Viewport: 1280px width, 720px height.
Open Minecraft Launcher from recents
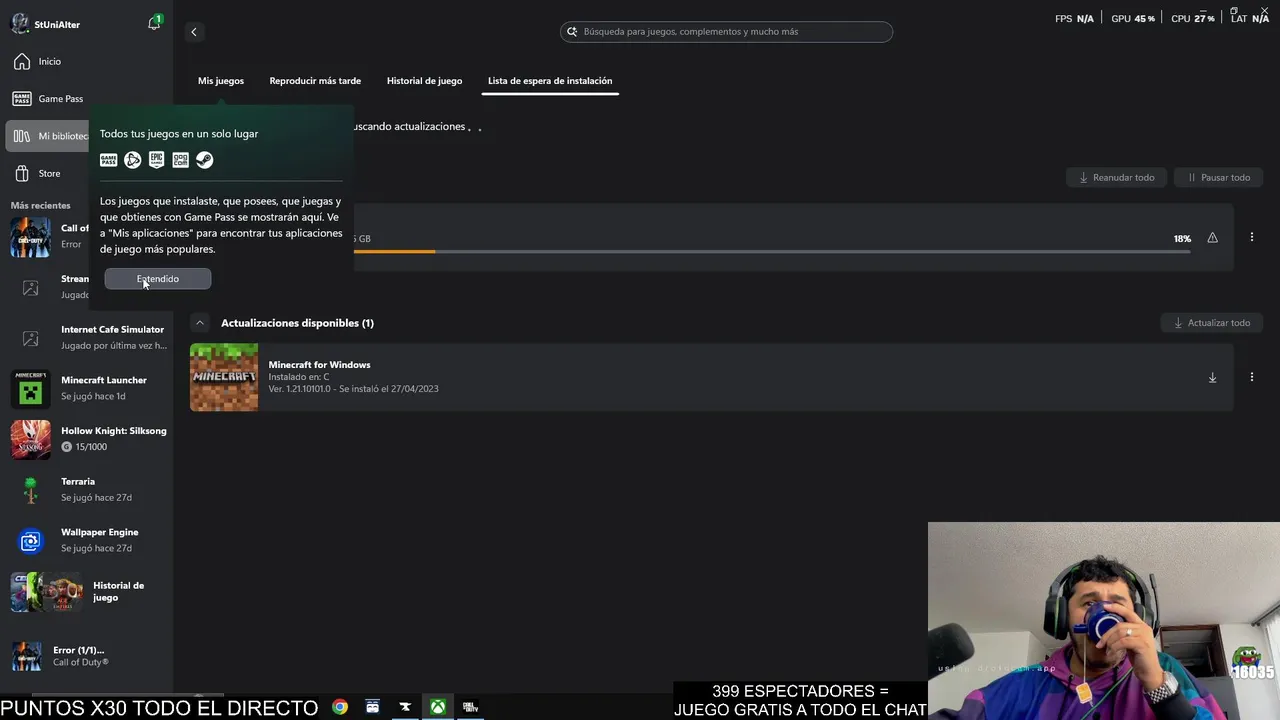(87, 388)
